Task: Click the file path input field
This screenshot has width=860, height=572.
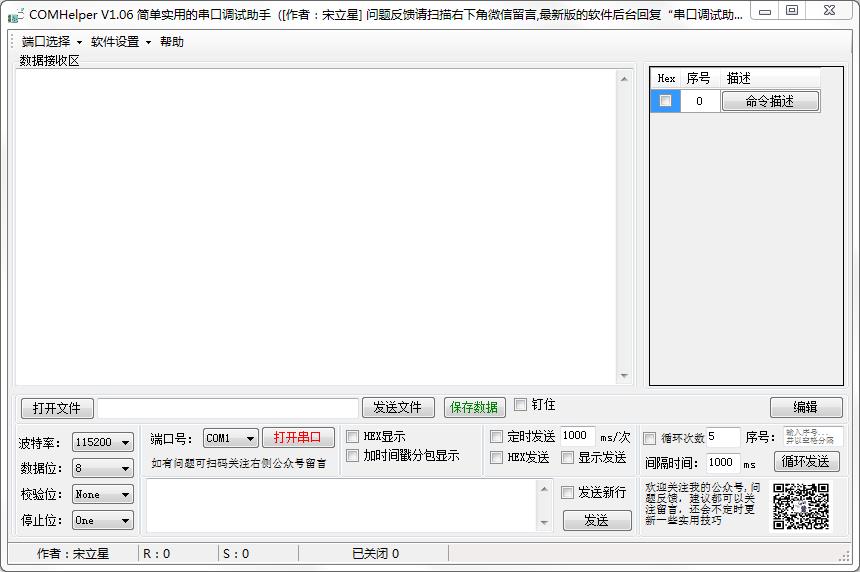Action: pos(228,408)
